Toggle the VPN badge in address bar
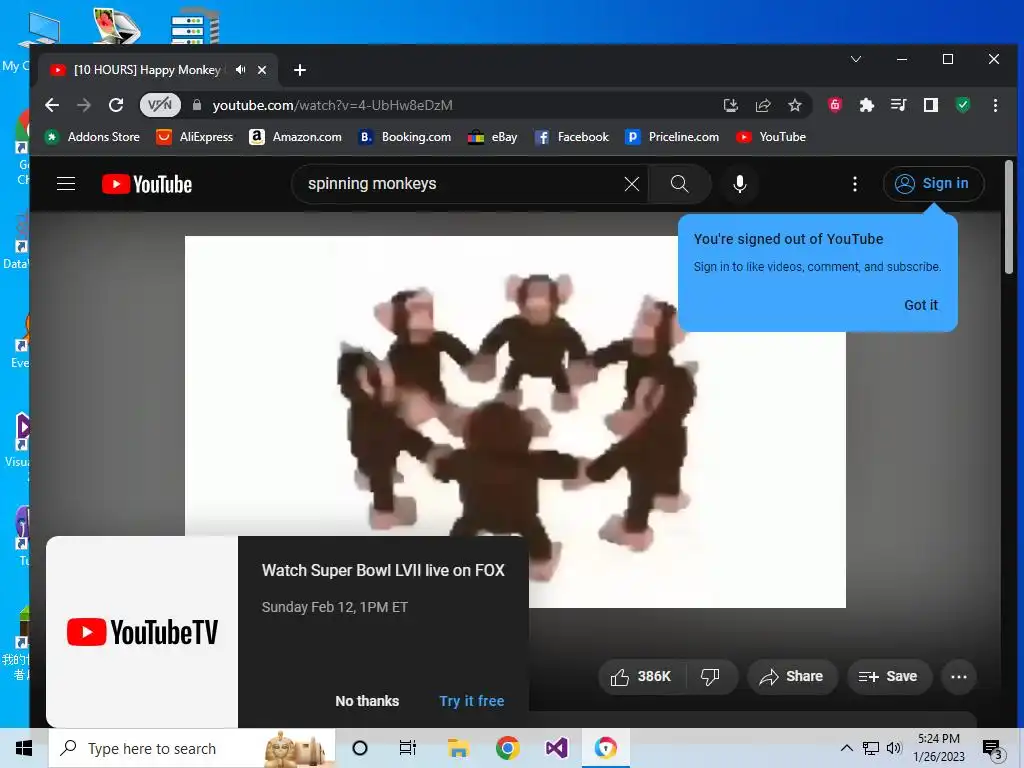This screenshot has height=768, width=1024. pyautogui.click(x=160, y=105)
